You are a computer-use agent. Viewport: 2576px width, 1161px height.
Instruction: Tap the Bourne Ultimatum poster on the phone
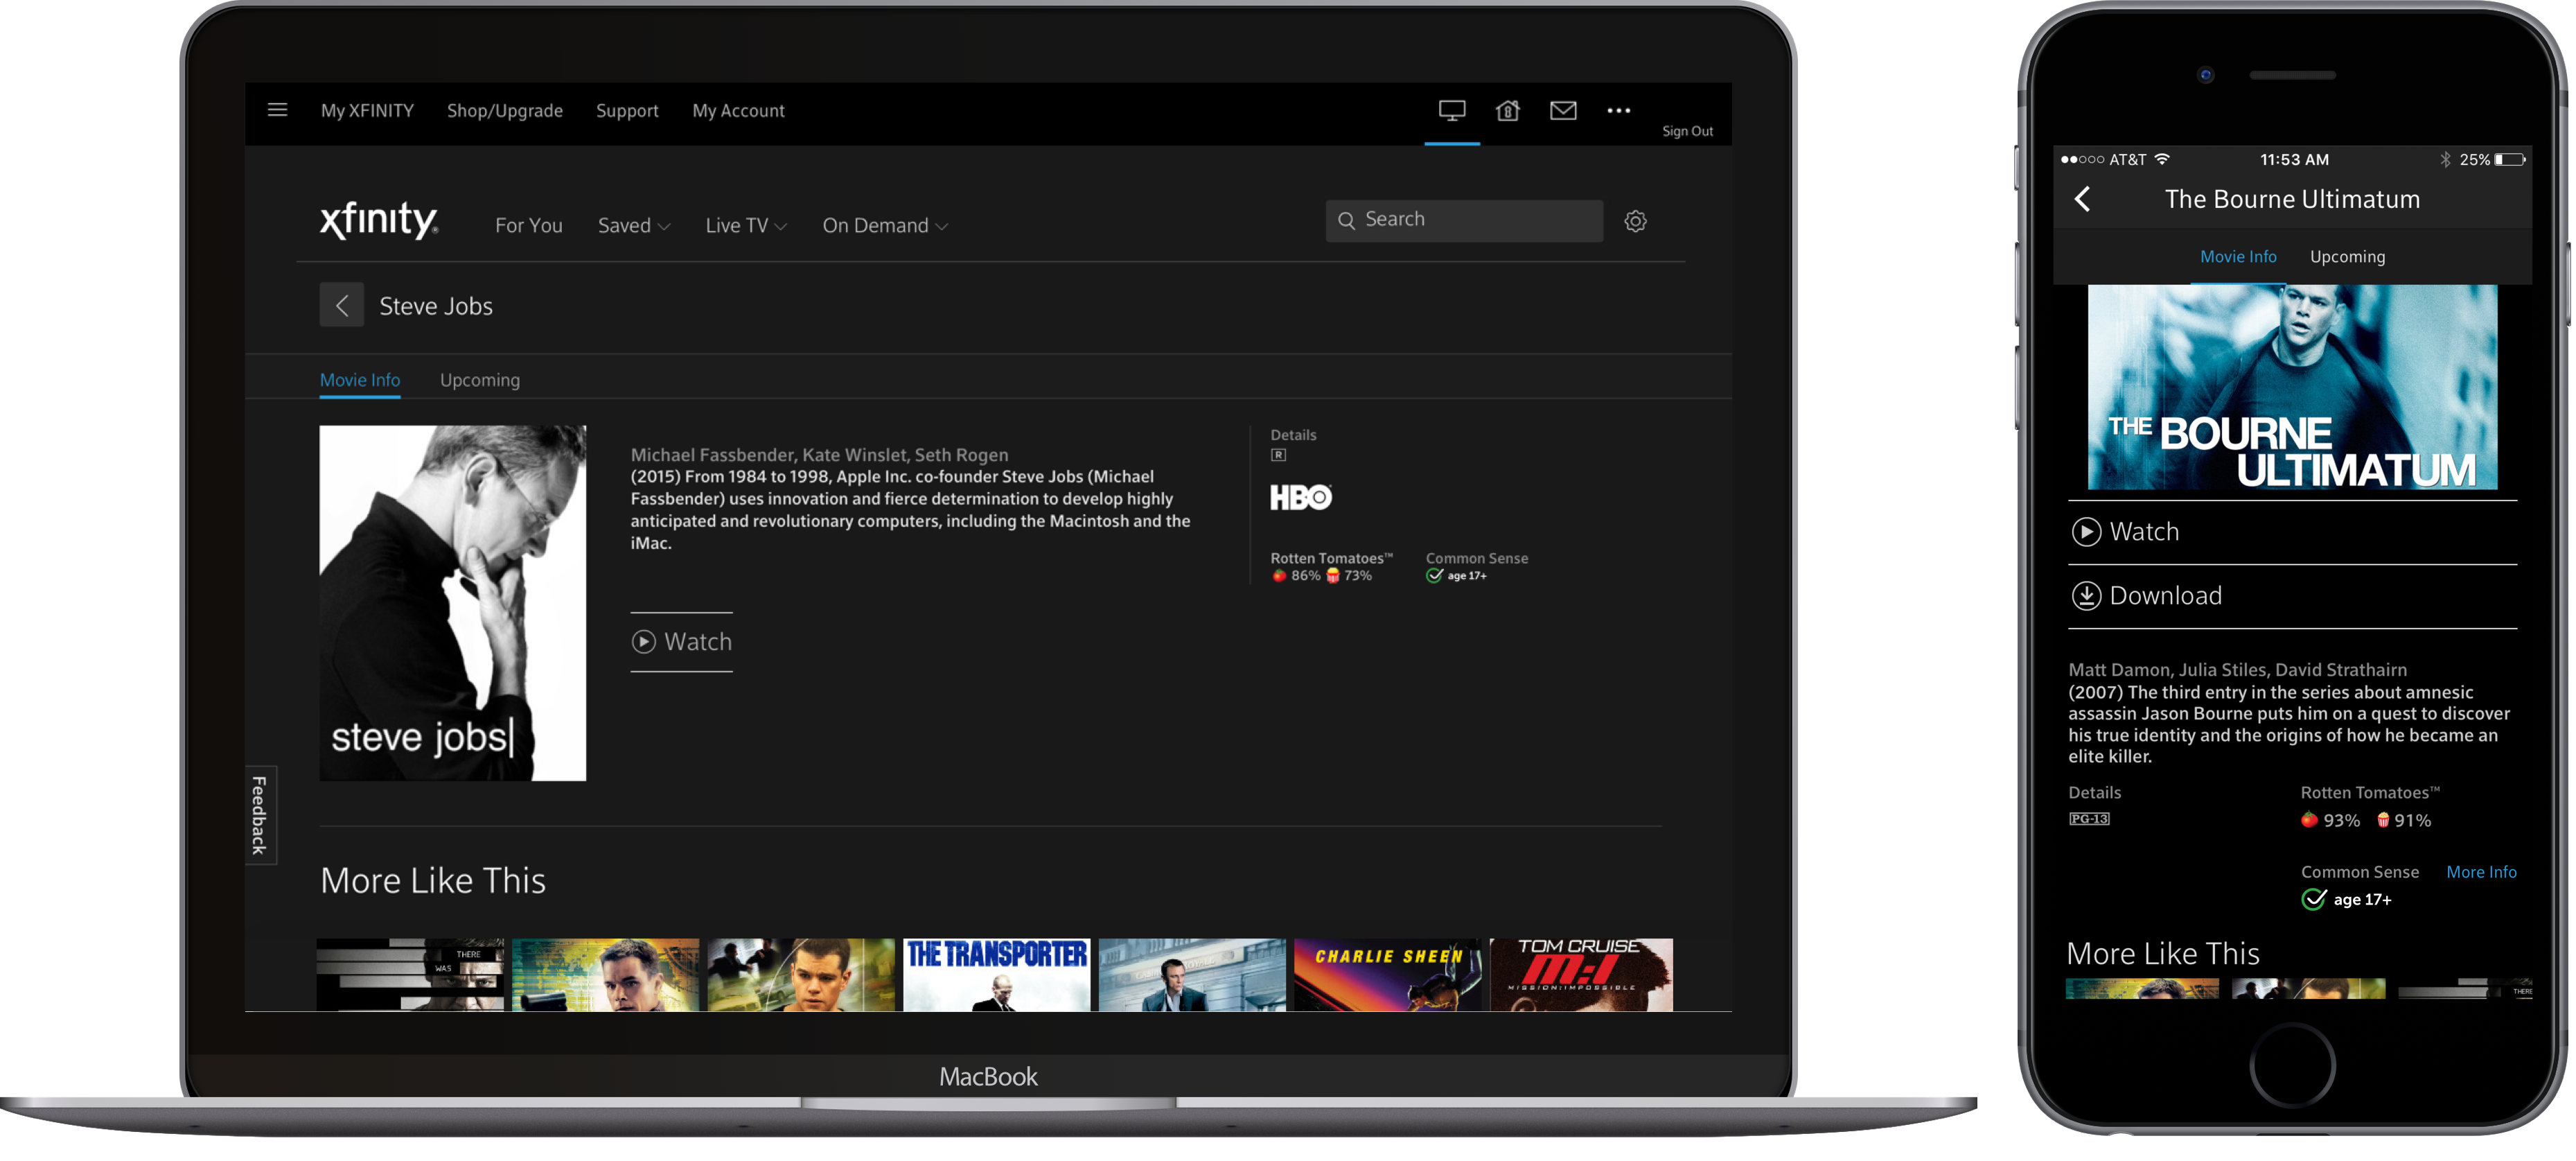click(2291, 387)
